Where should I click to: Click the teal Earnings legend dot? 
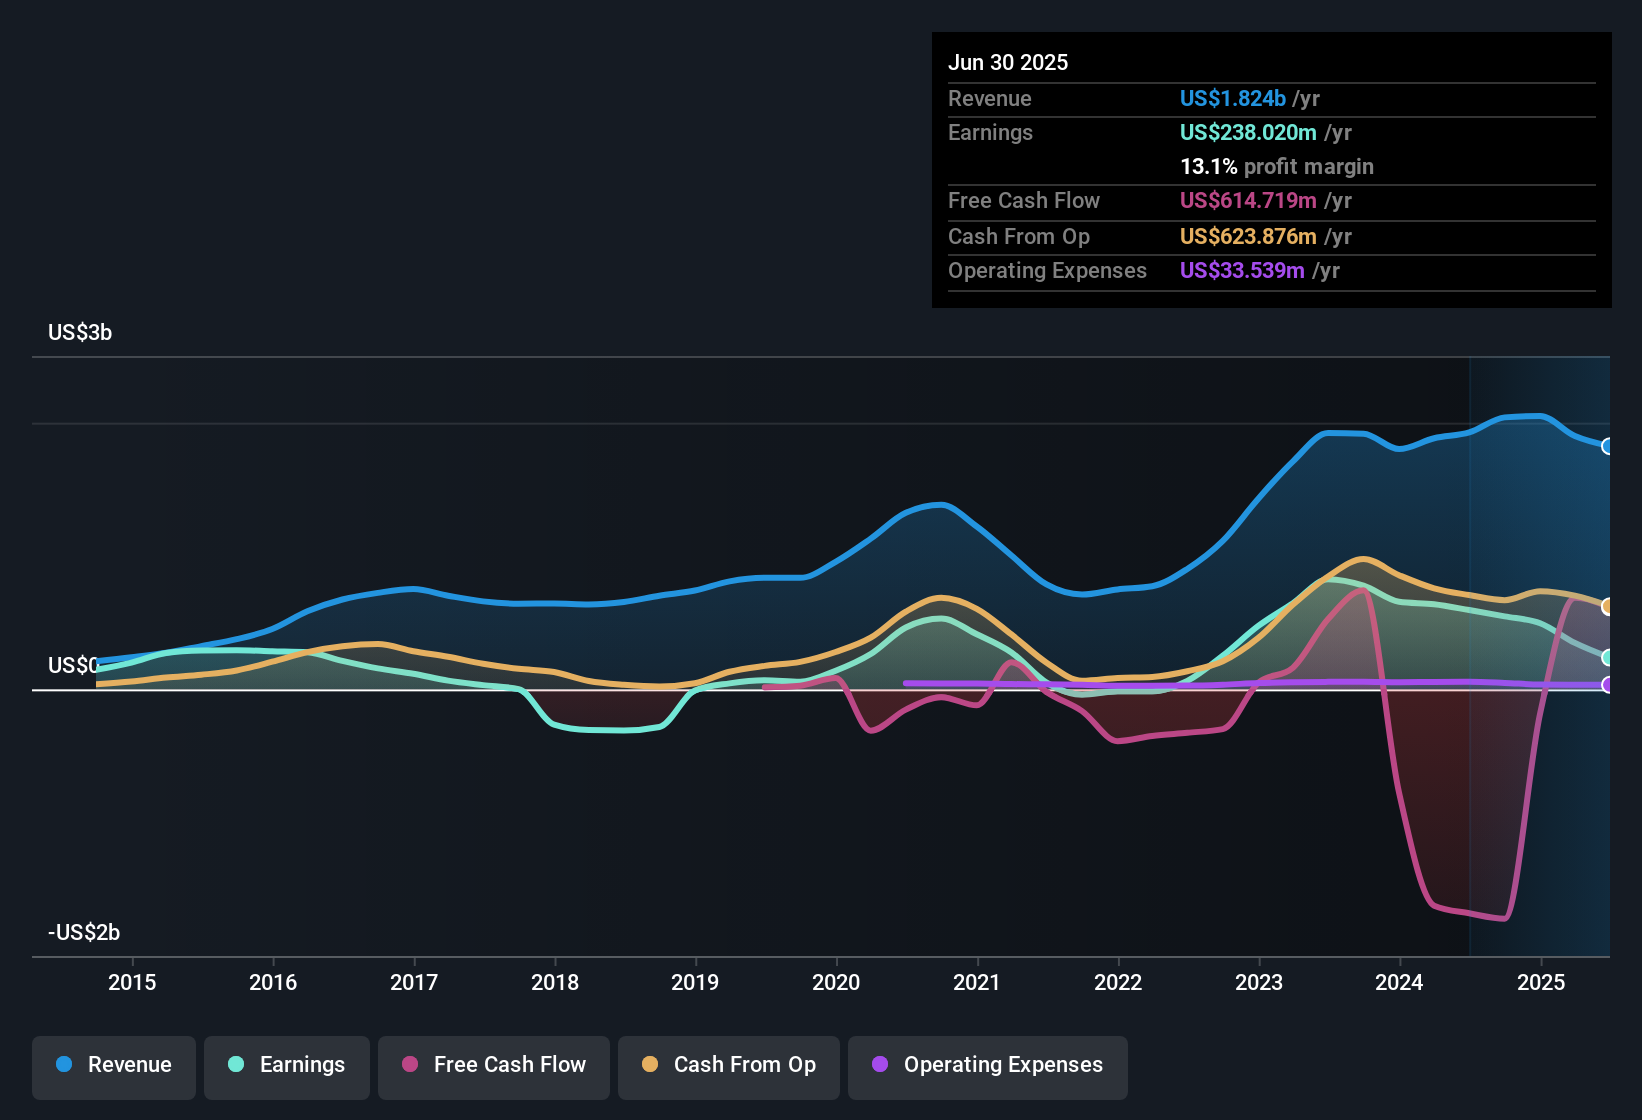tap(236, 1065)
